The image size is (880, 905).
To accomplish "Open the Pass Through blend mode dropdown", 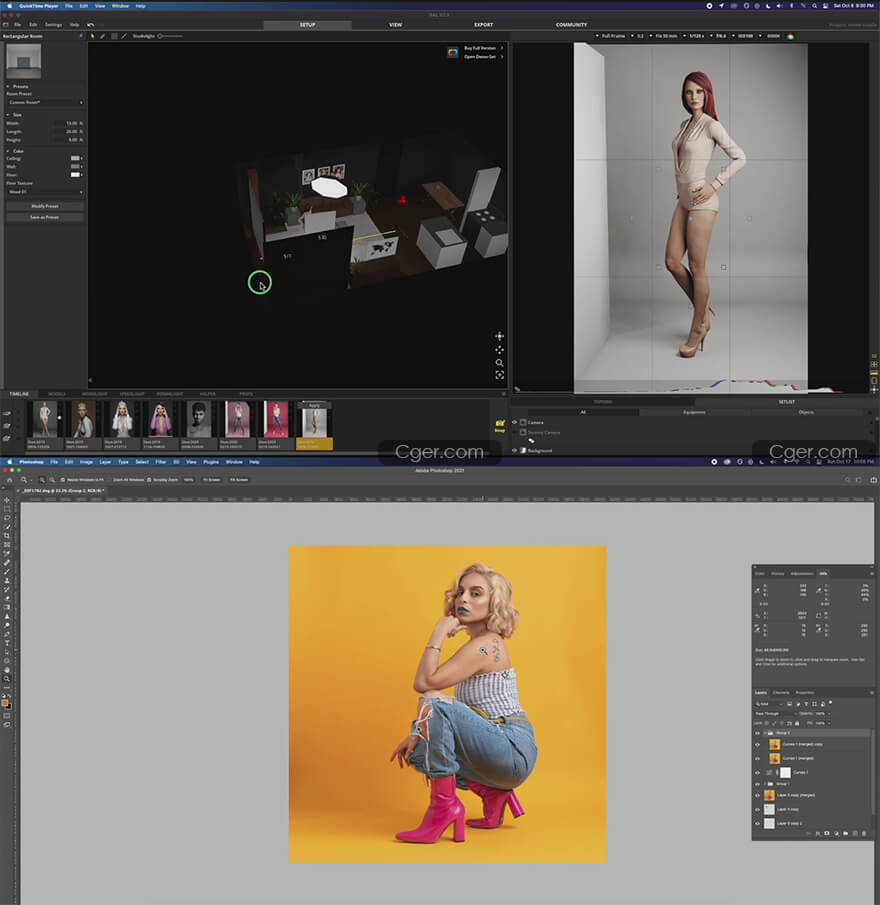I will pyautogui.click(x=773, y=713).
